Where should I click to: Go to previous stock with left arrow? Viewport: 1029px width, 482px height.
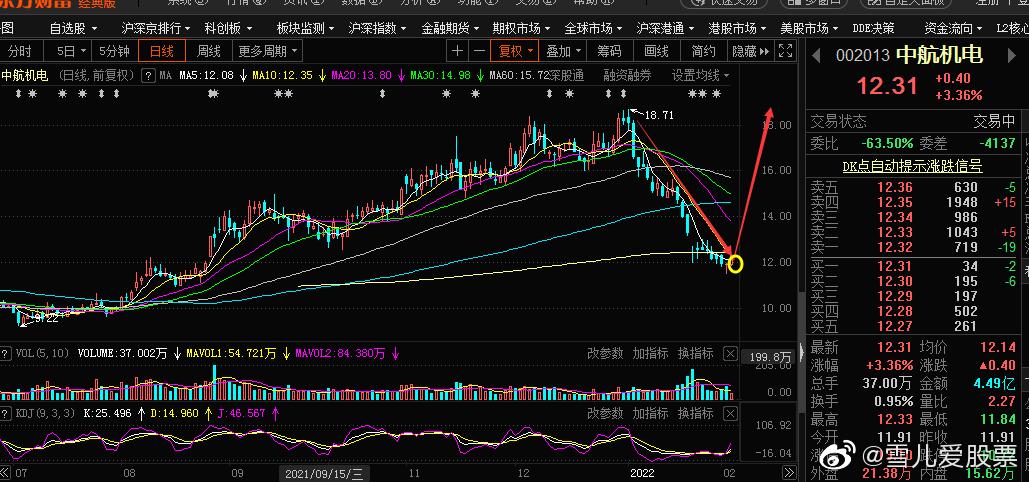[814, 54]
